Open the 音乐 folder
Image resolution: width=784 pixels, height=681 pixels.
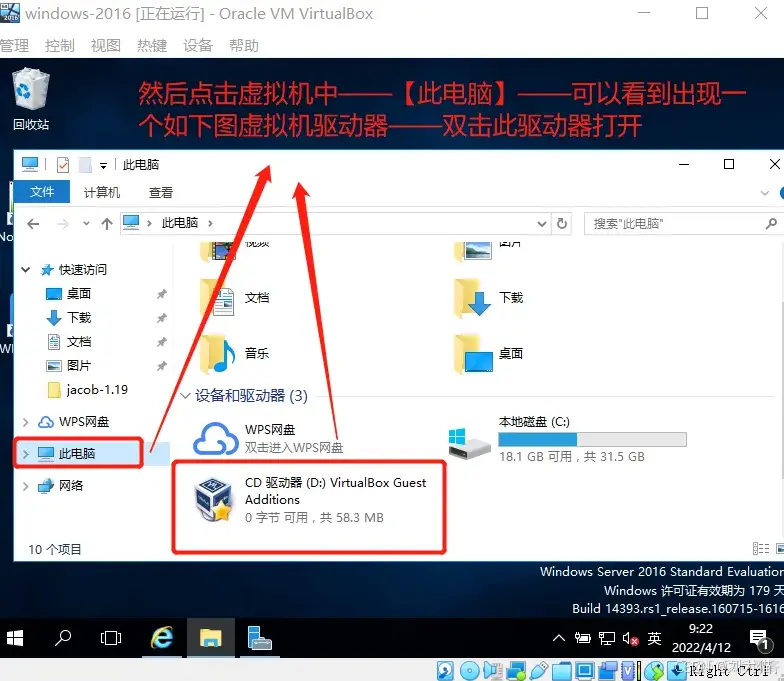tap(235, 354)
